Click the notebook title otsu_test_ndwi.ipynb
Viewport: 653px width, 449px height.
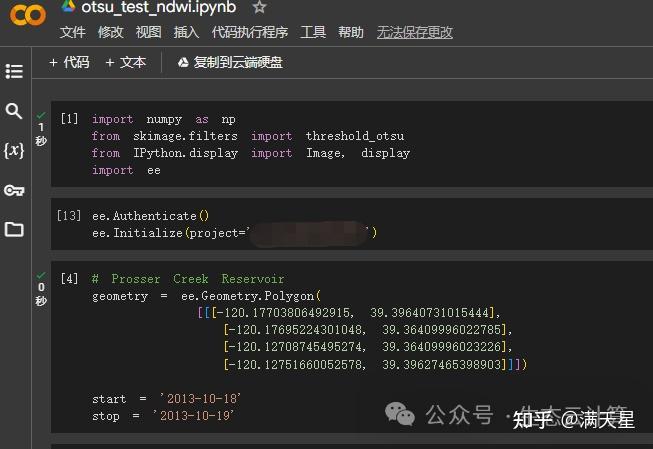pyautogui.click(x=159, y=7)
